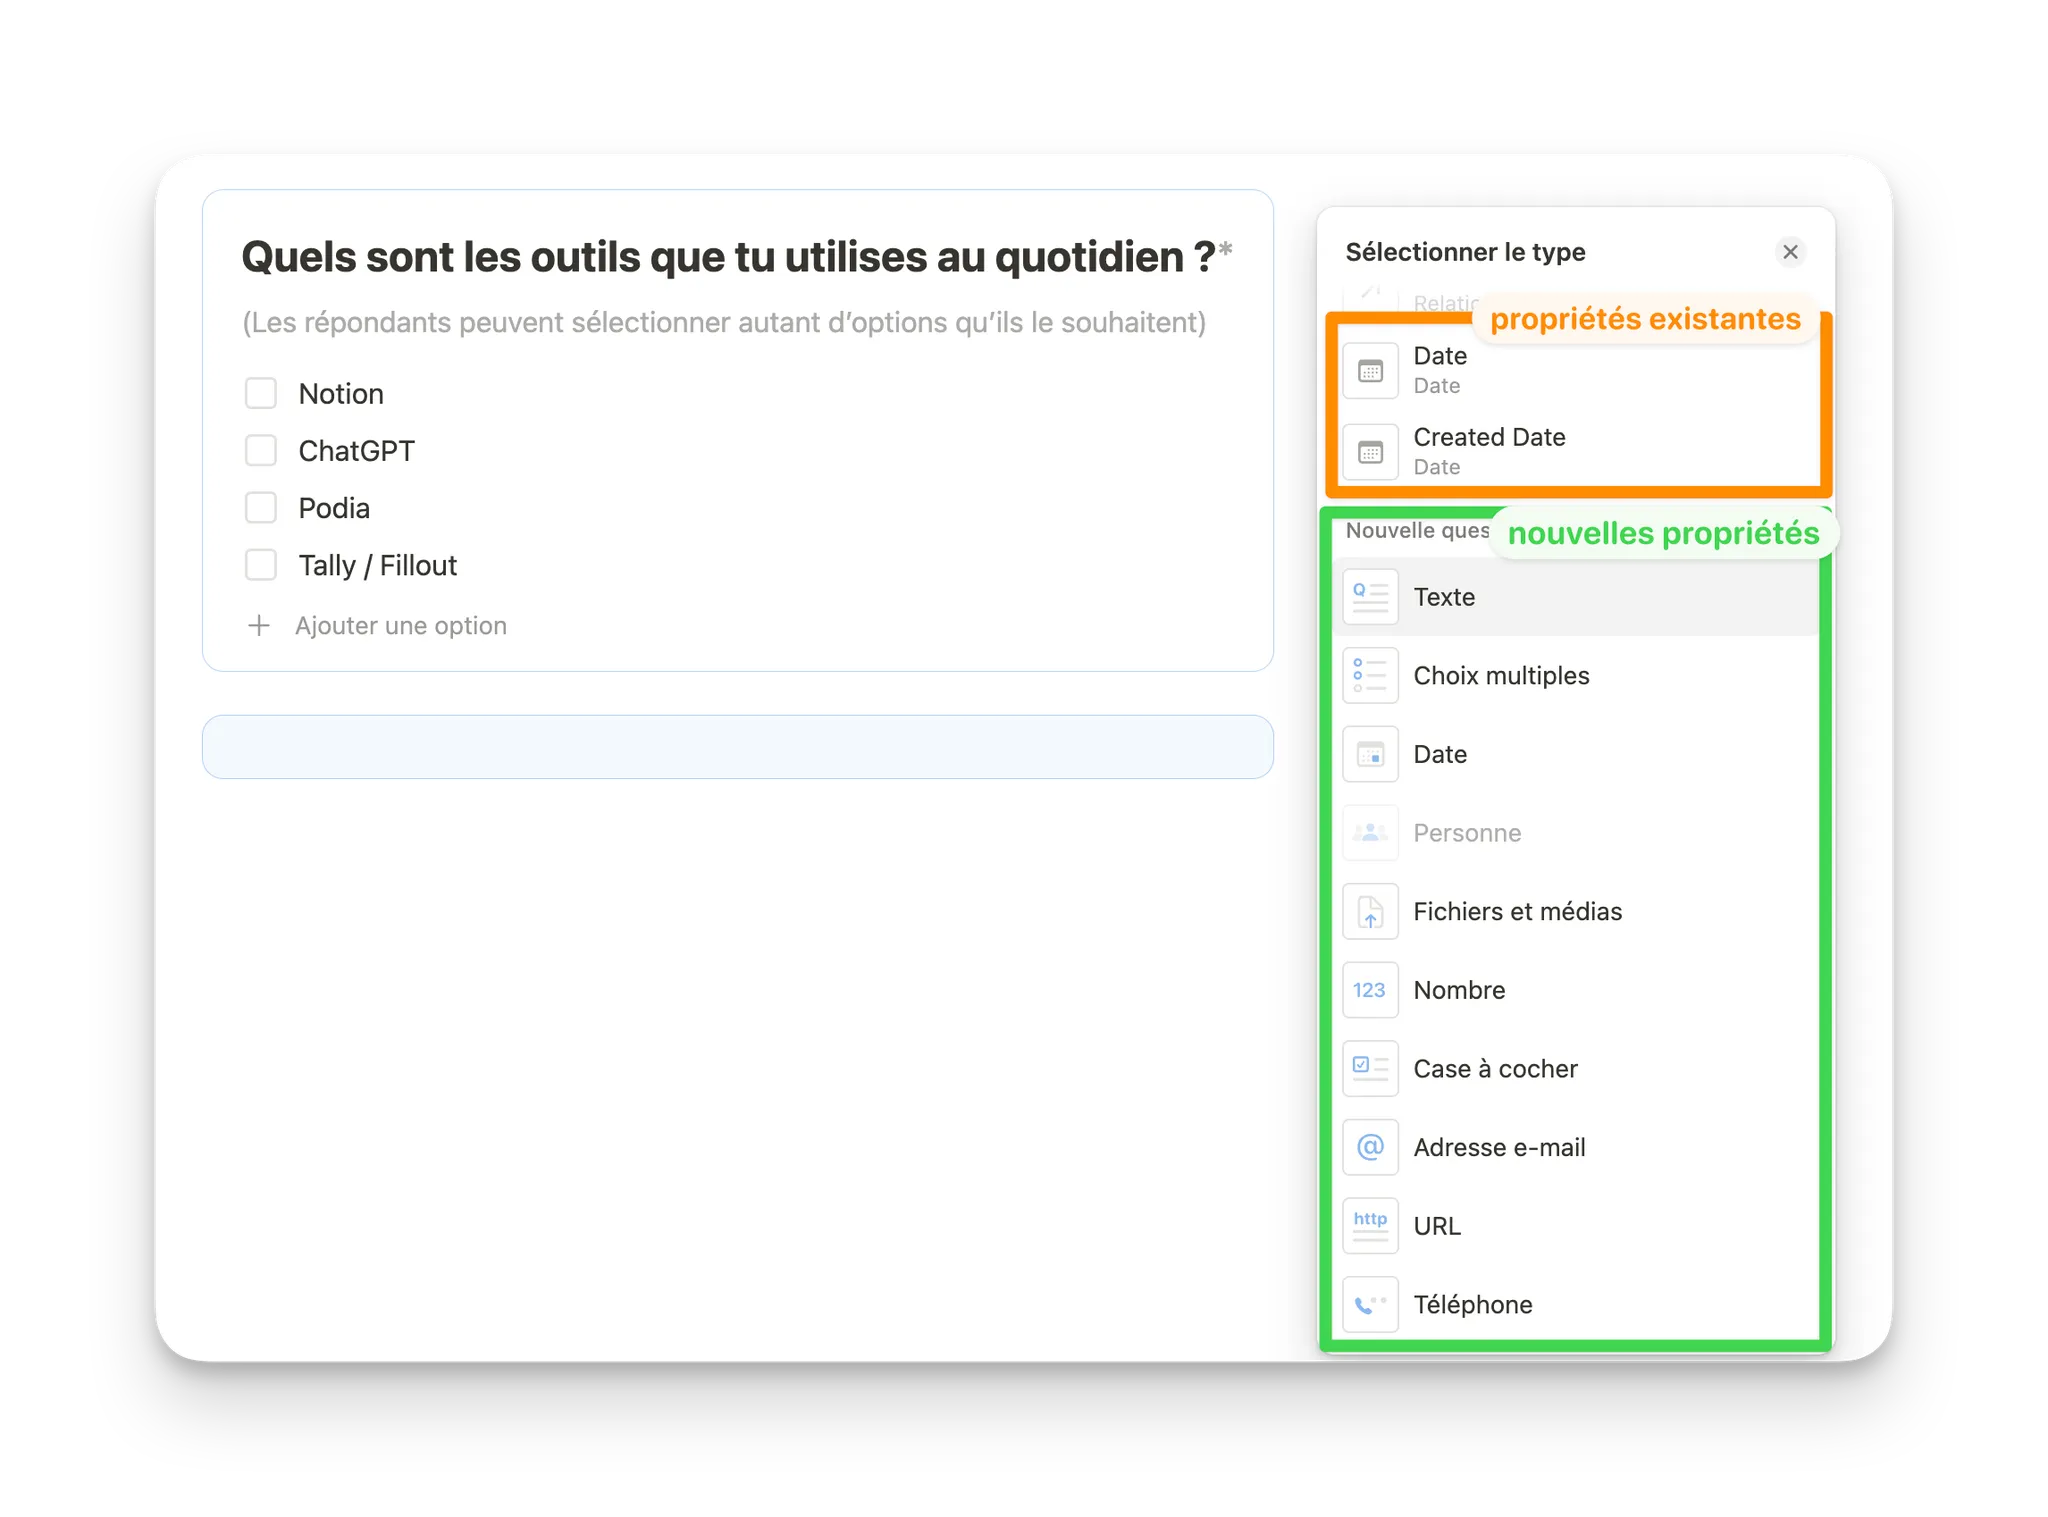Check the ChatGPT option
Image resolution: width=2048 pixels, height=1517 pixels.
pyautogui.click(x=260, y=450)
